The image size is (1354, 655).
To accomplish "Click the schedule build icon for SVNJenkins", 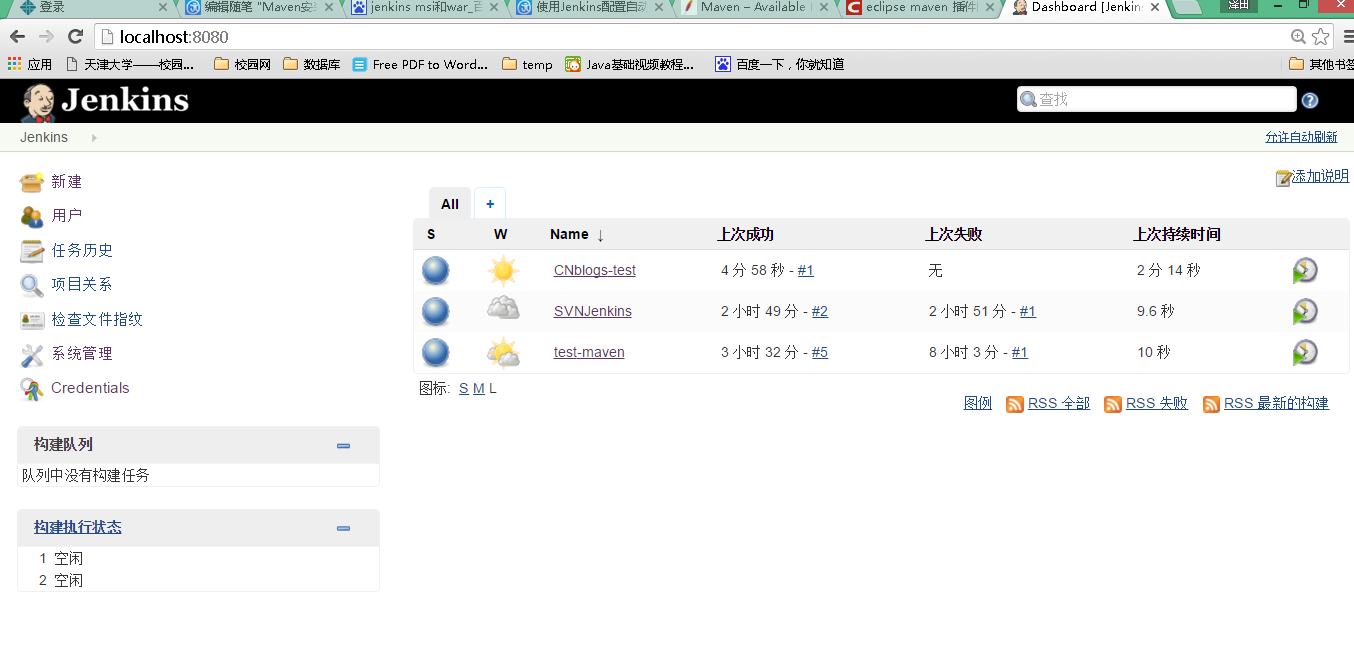I will point(1305,312).
